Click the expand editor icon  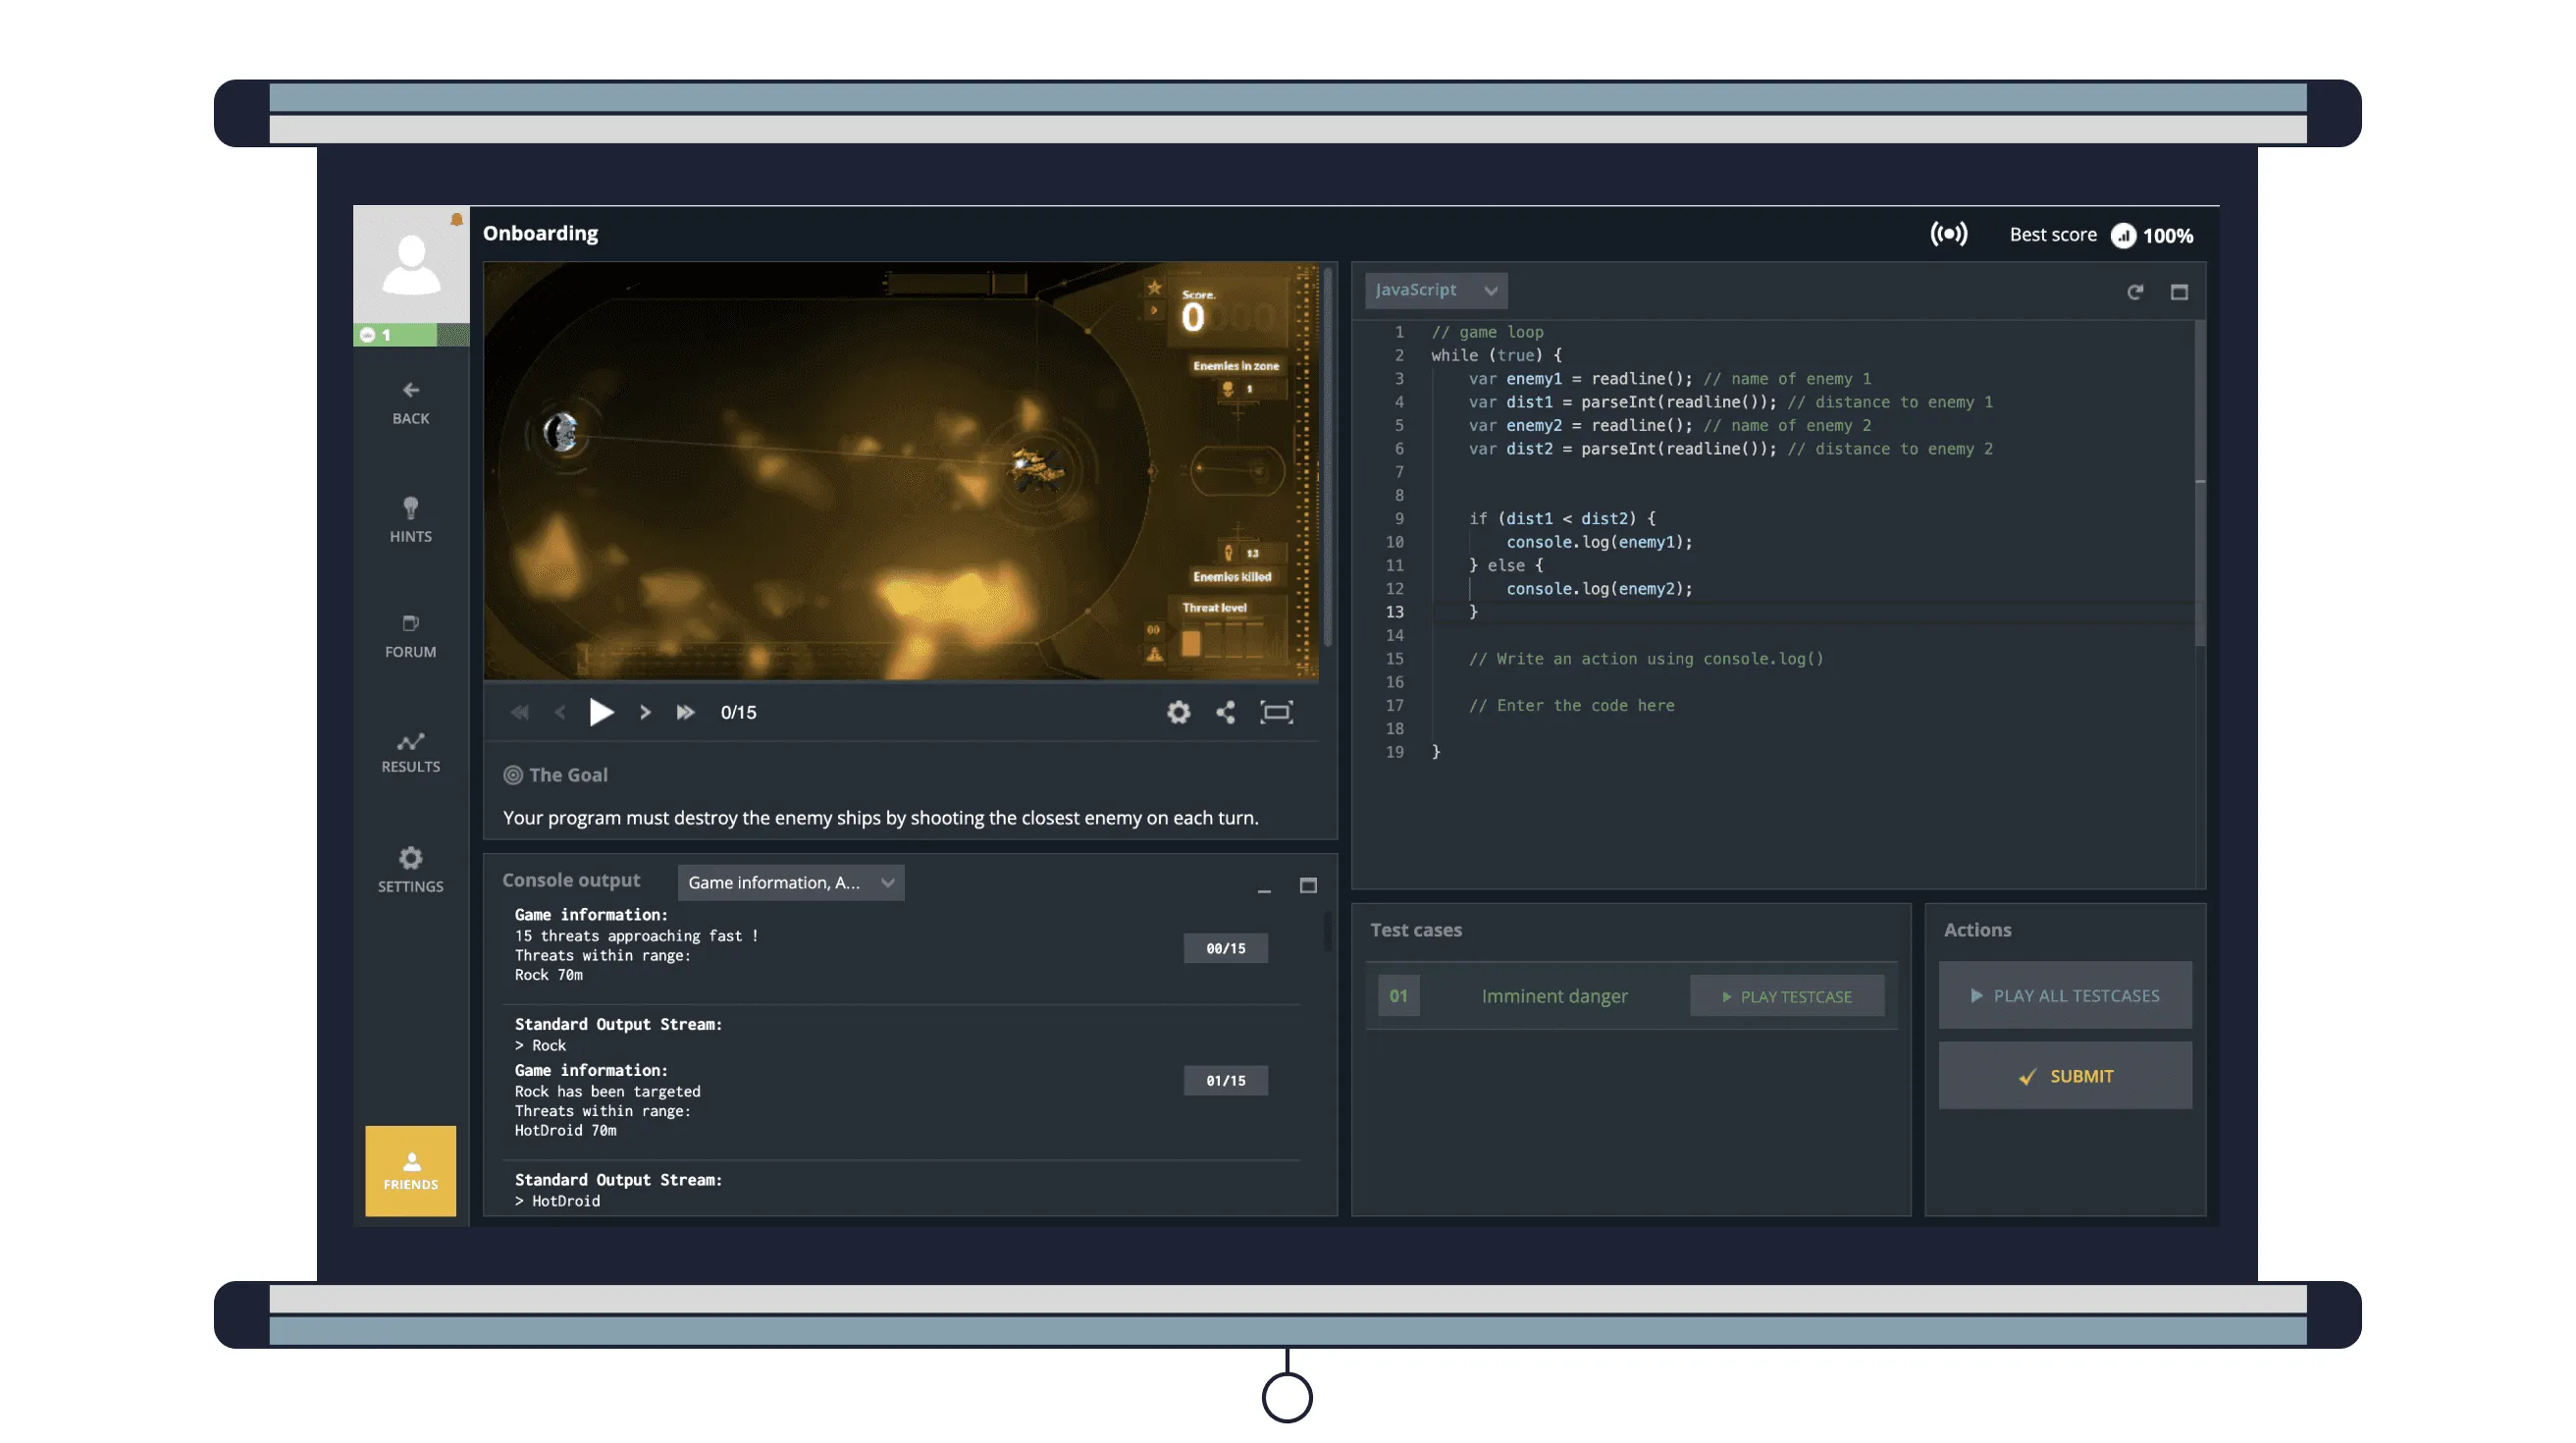pos(2180,291)
